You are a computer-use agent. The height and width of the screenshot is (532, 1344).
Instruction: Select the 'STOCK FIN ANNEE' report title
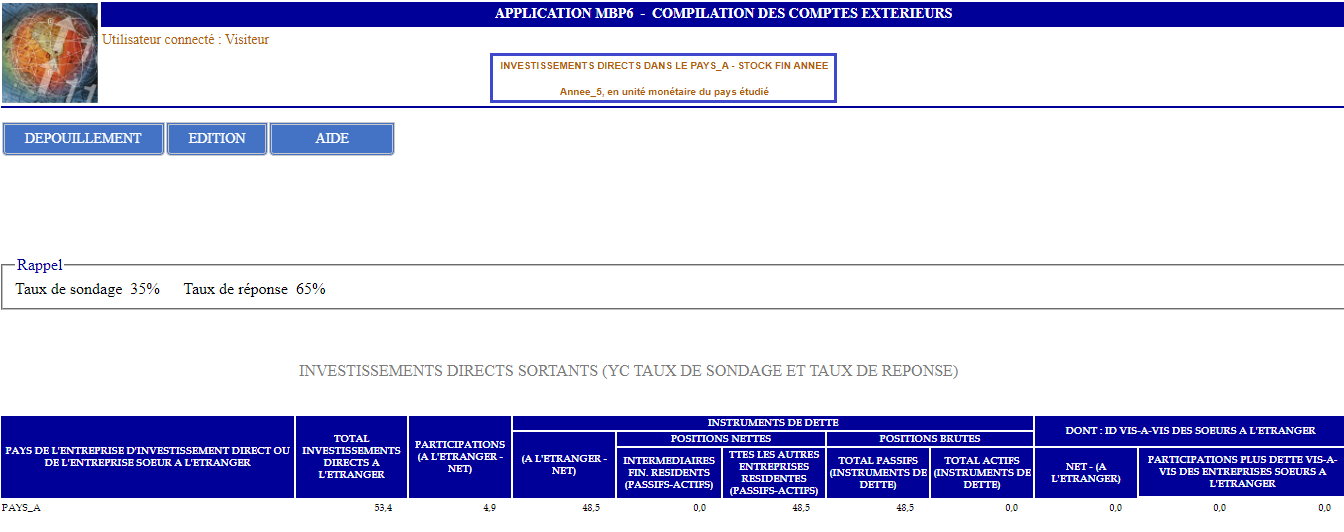pos(664,66)
